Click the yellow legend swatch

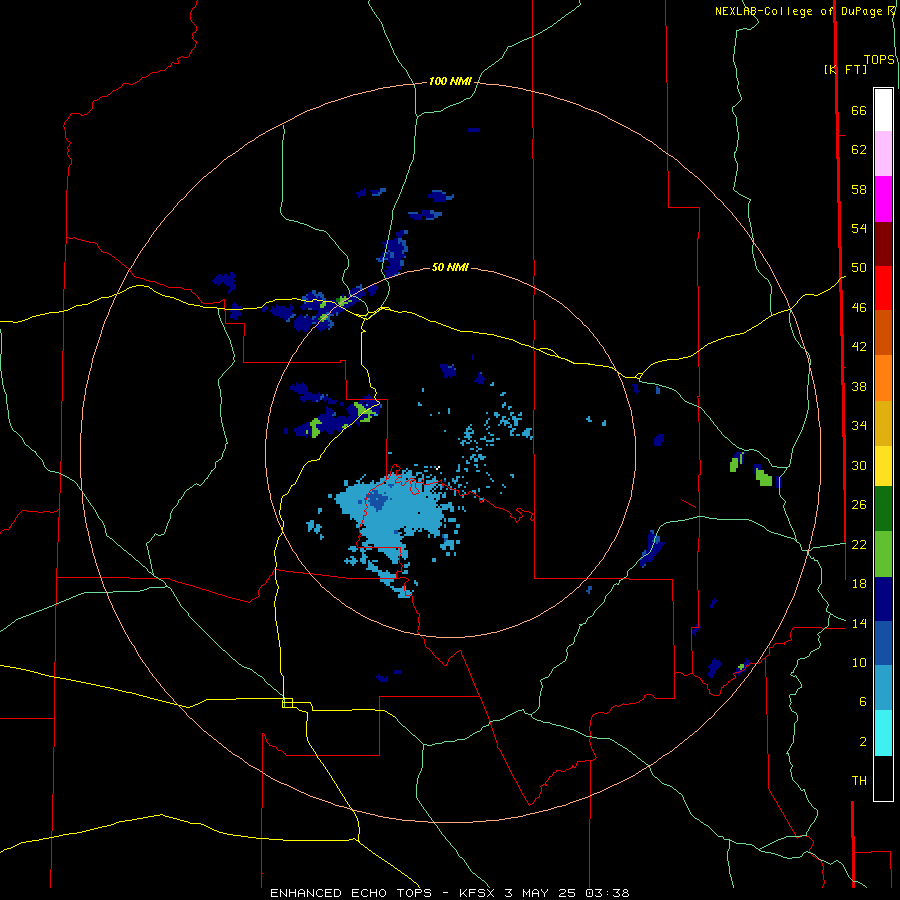pyautogui.click(x=883, y=466)
